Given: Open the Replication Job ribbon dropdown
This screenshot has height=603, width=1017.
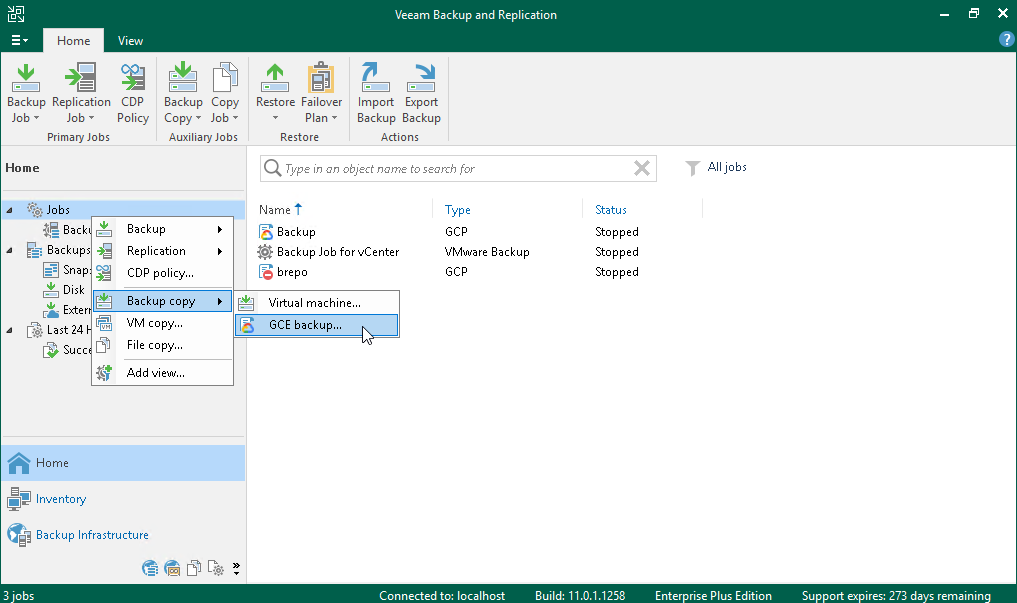Looking at the screenshot, I should (81, 93).
